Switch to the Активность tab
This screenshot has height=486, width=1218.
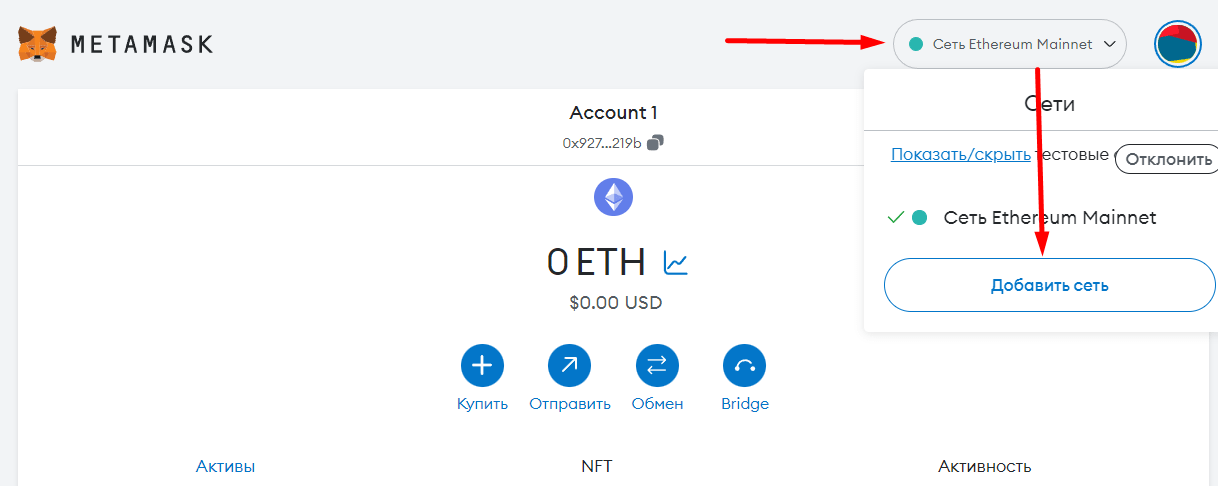[x=984, y=466]
